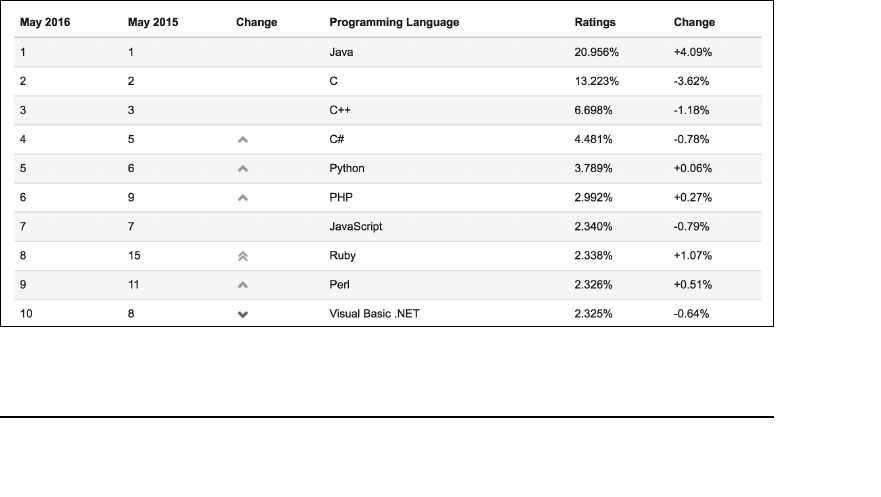Click the Programming Language column header
Screen dimensions: 881x497
point(394,22)
